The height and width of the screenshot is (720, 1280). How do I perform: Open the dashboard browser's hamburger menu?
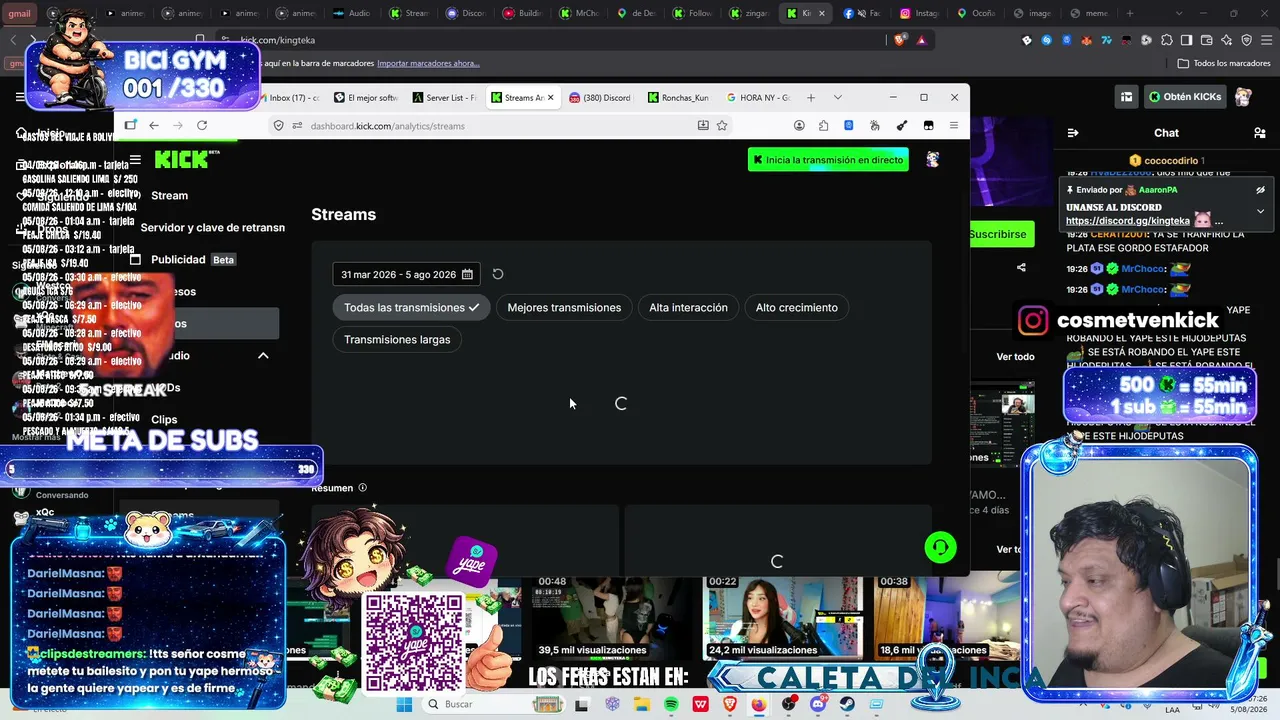pyautogui.click(x=954, y=125)
